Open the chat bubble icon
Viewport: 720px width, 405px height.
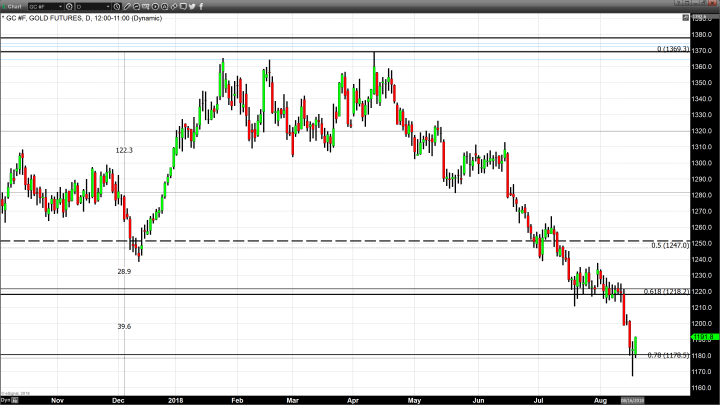[x=183, y=6]
